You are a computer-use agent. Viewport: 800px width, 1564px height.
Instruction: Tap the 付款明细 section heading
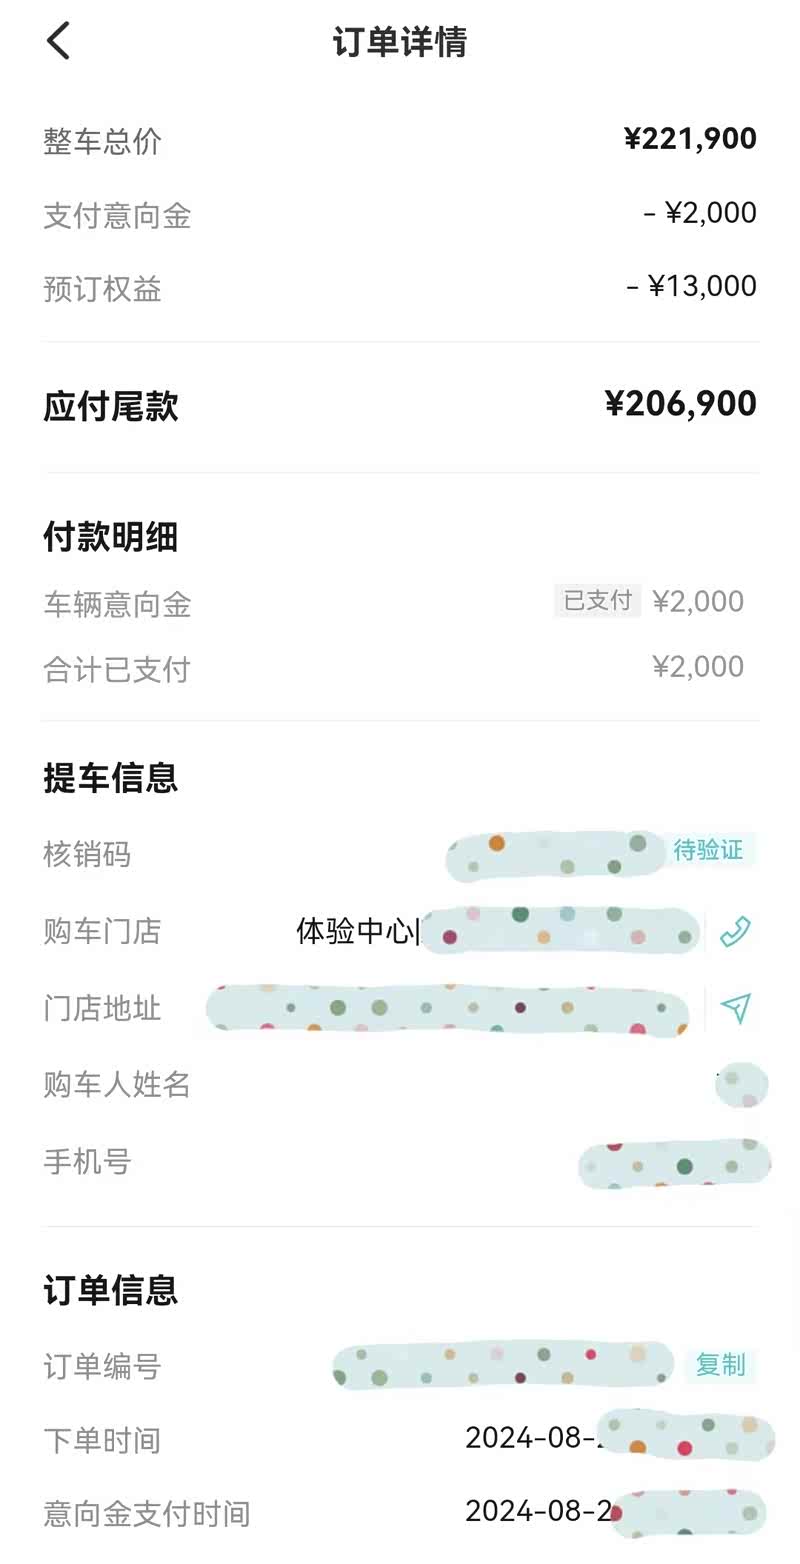click(x=110, y=537)
